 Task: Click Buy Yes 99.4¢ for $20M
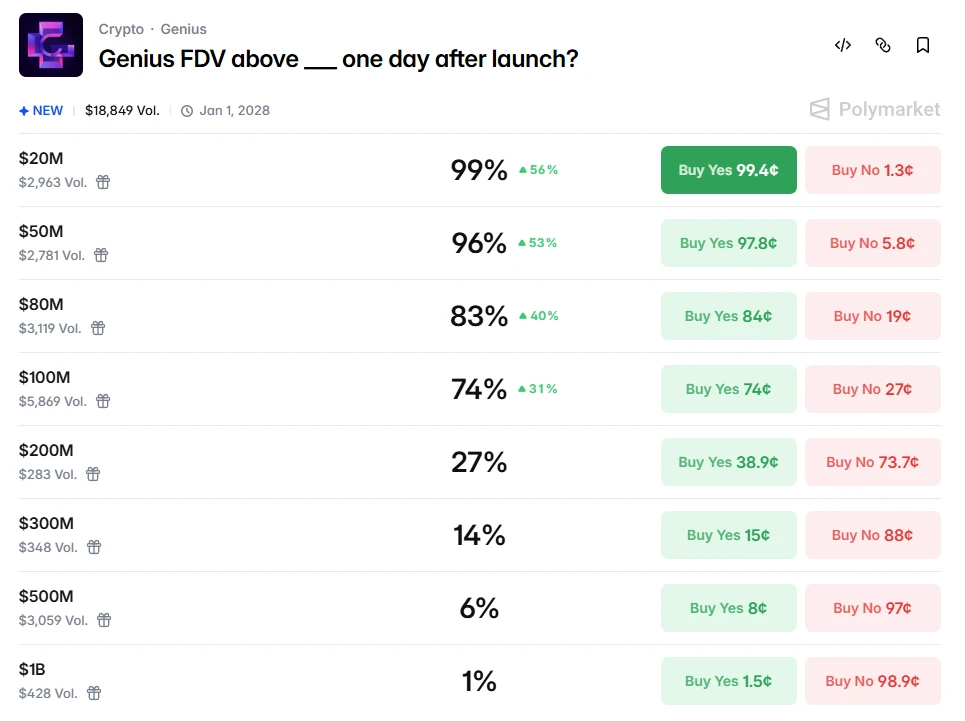coord(728,170)
